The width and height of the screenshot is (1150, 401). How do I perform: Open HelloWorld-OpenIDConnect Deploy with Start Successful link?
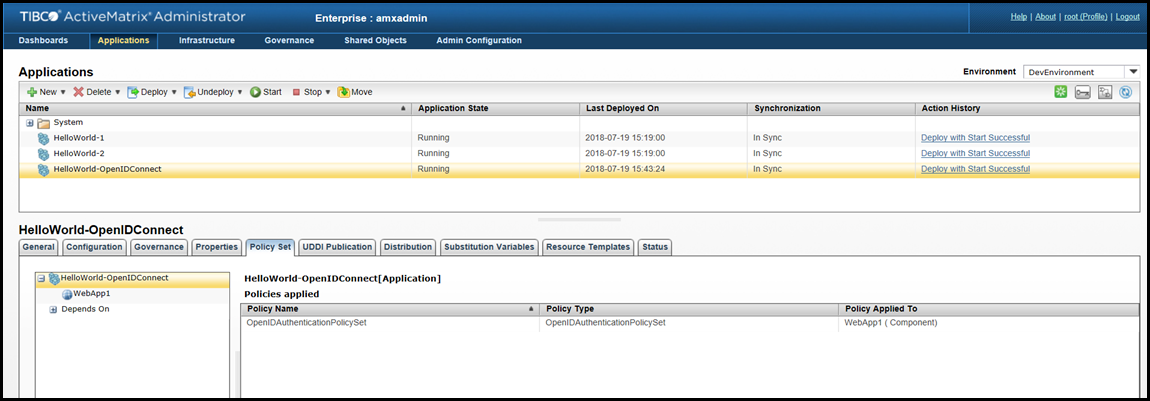click(975, 169)
